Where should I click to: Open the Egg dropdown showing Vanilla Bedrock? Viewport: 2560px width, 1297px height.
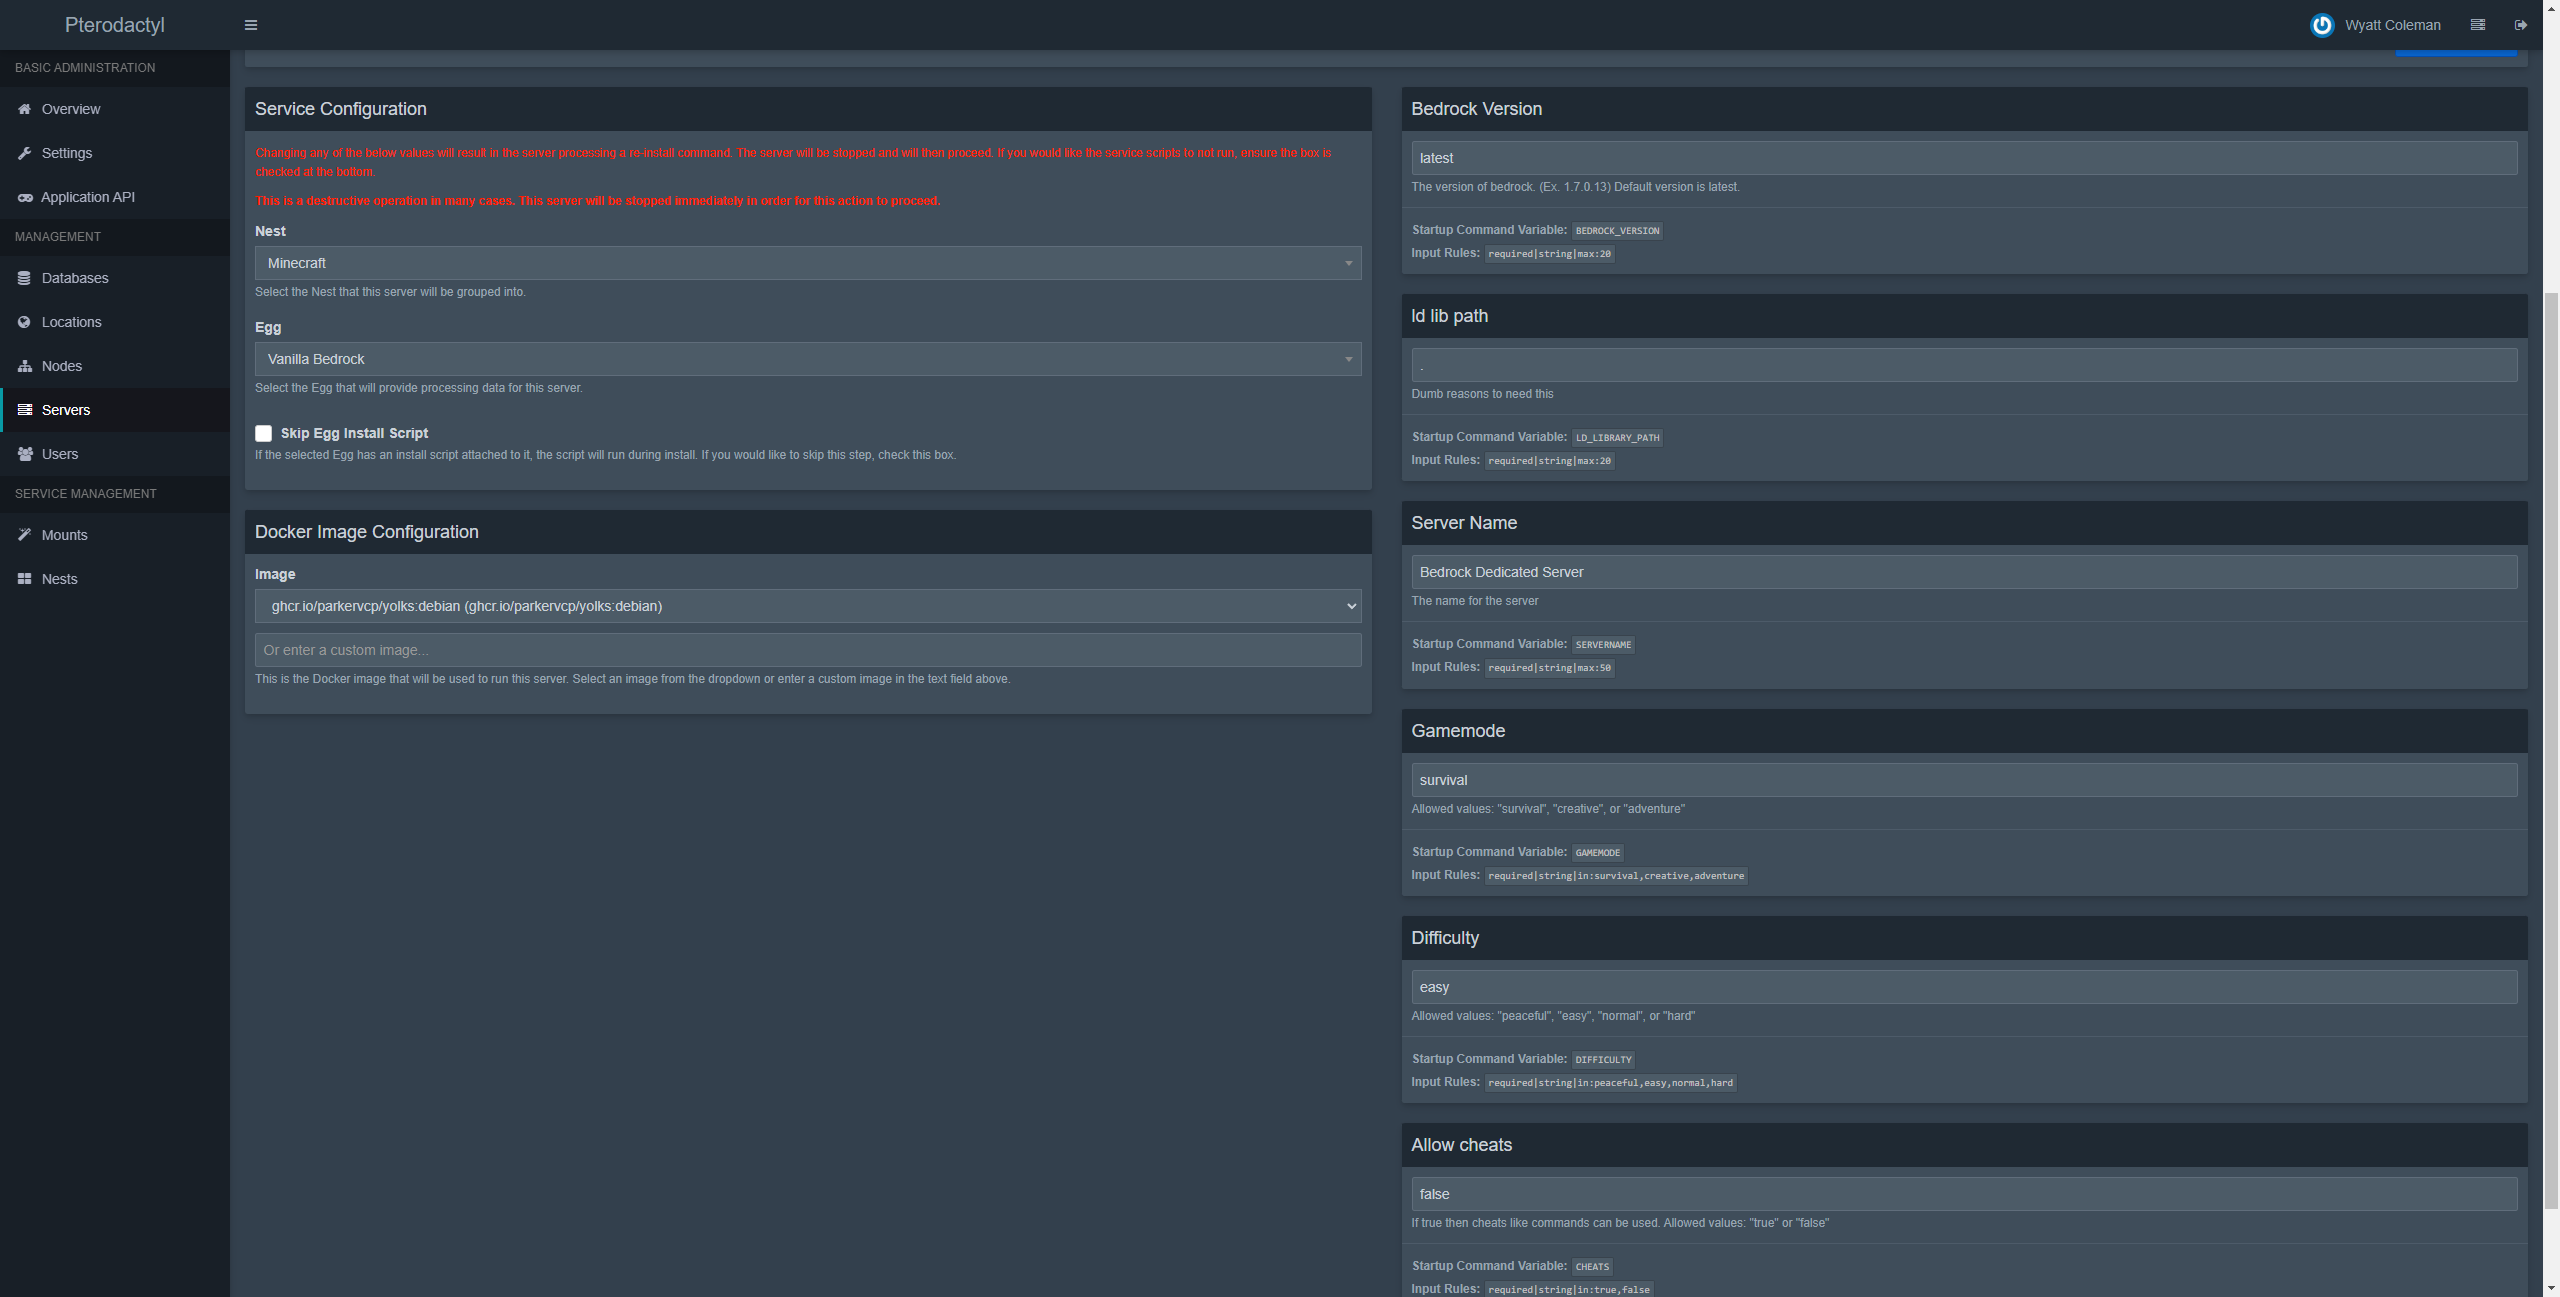(807, 359)
